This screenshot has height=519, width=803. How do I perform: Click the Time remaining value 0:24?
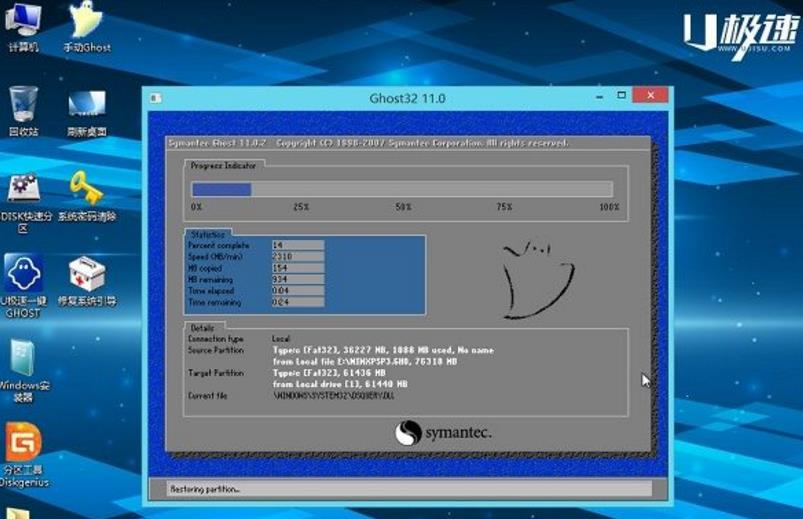(298, 302)
